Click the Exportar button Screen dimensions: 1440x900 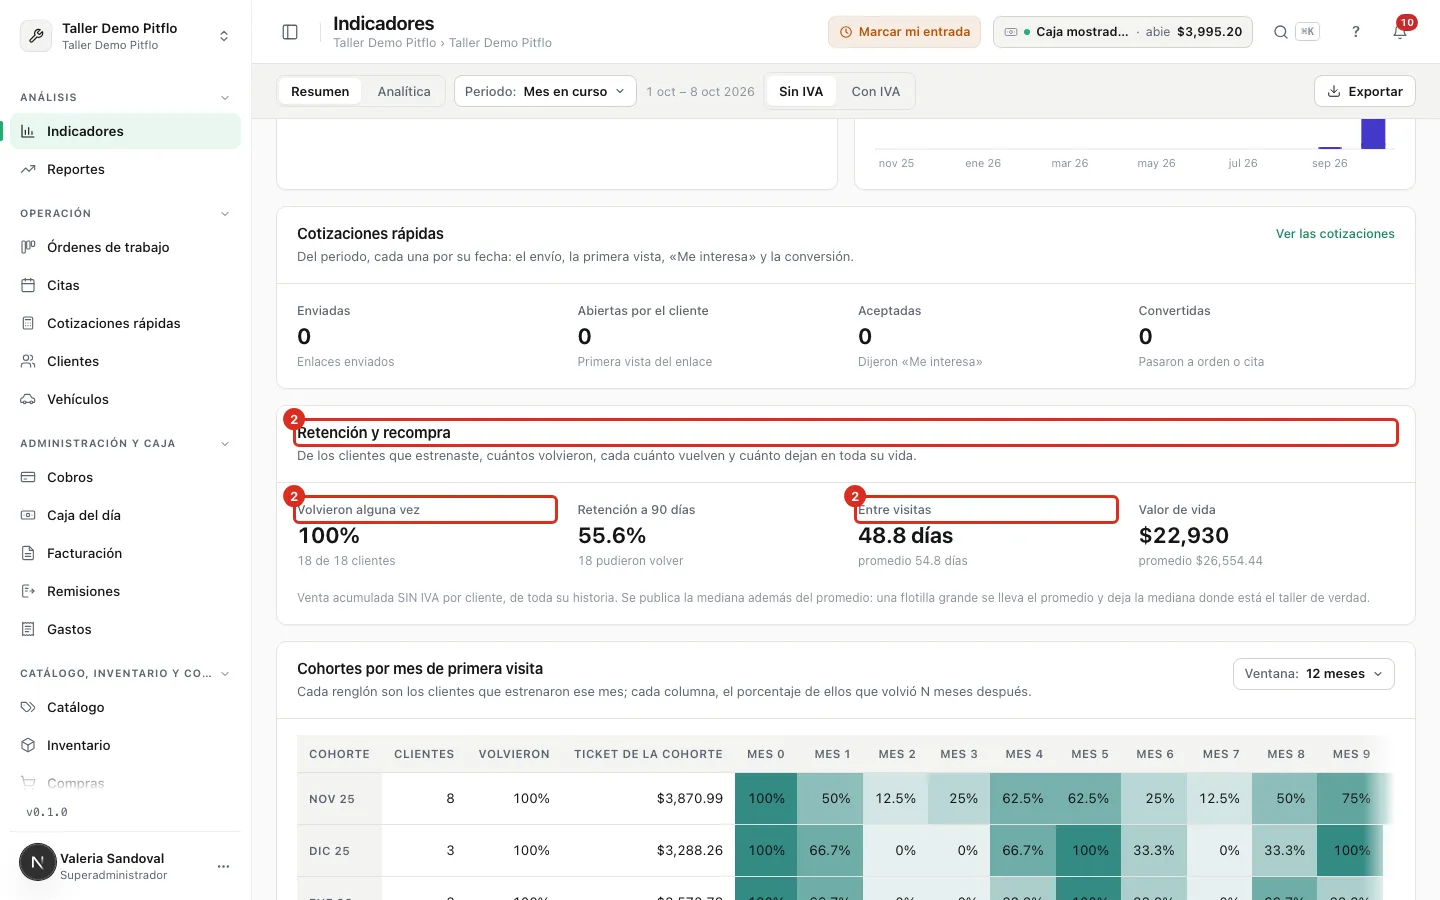point(1365,91)
